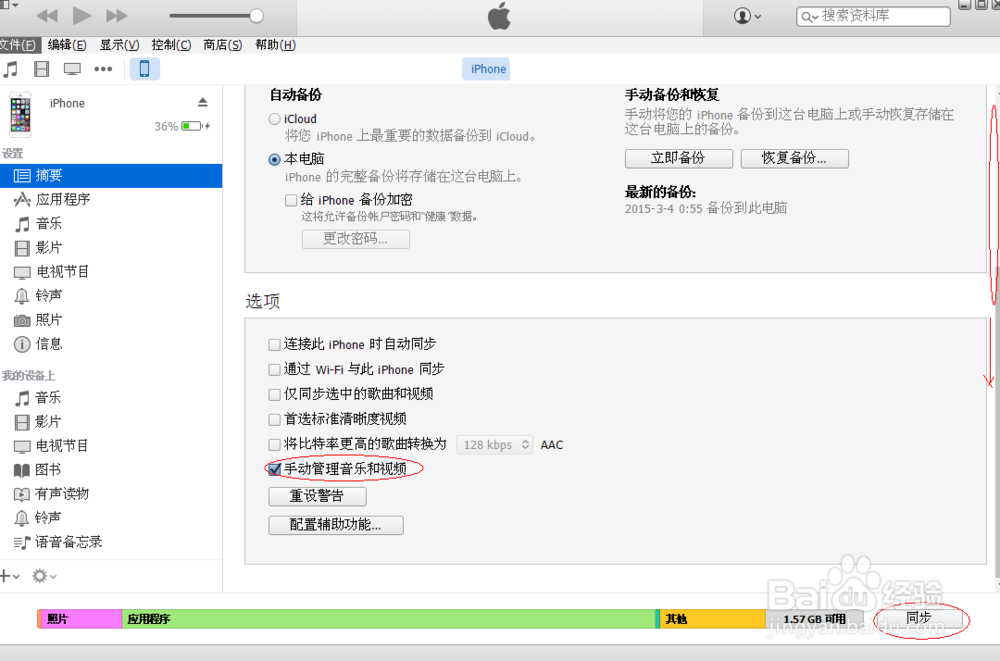Click the fast-forward playback button

[x=117, y=15]
